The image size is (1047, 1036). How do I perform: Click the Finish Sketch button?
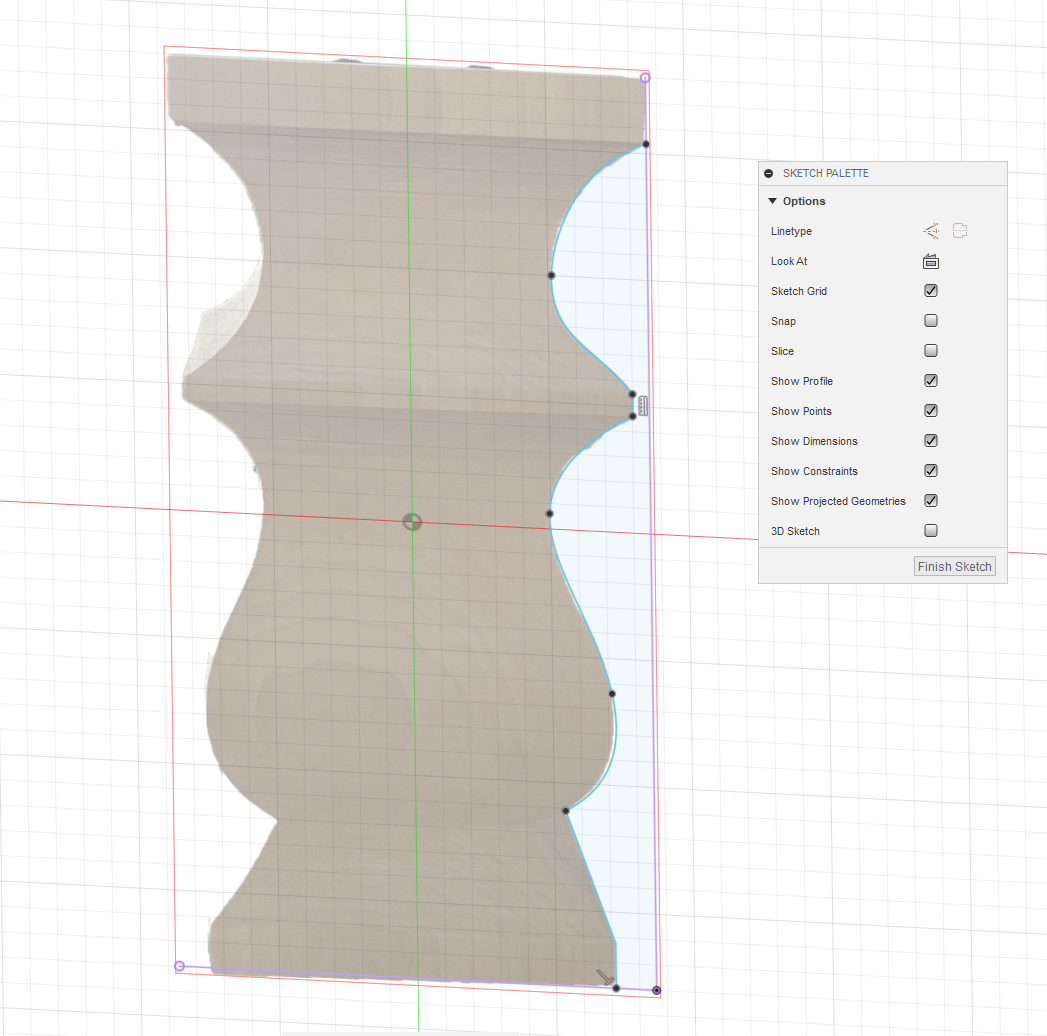954,566
